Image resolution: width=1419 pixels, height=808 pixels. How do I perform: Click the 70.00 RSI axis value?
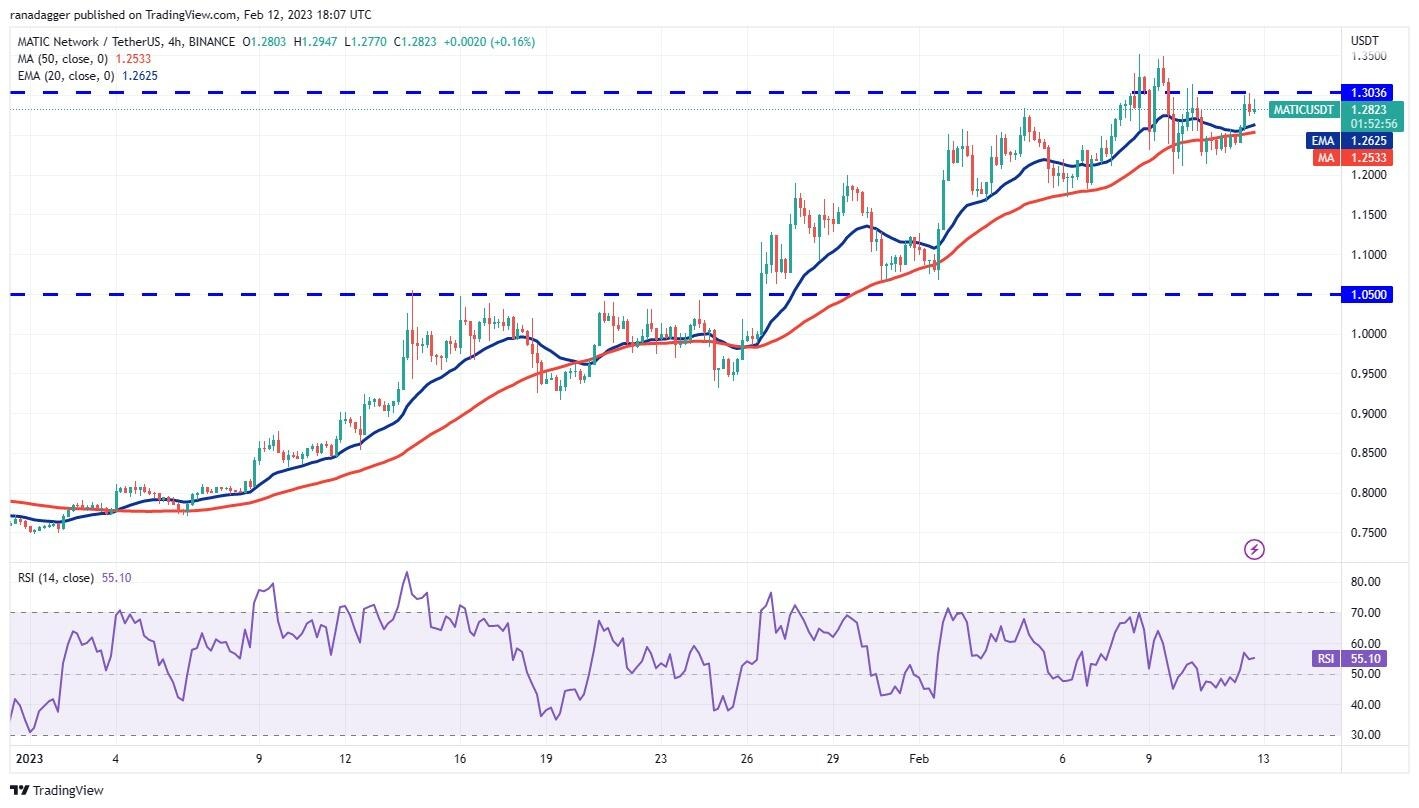pos(1368,613)
